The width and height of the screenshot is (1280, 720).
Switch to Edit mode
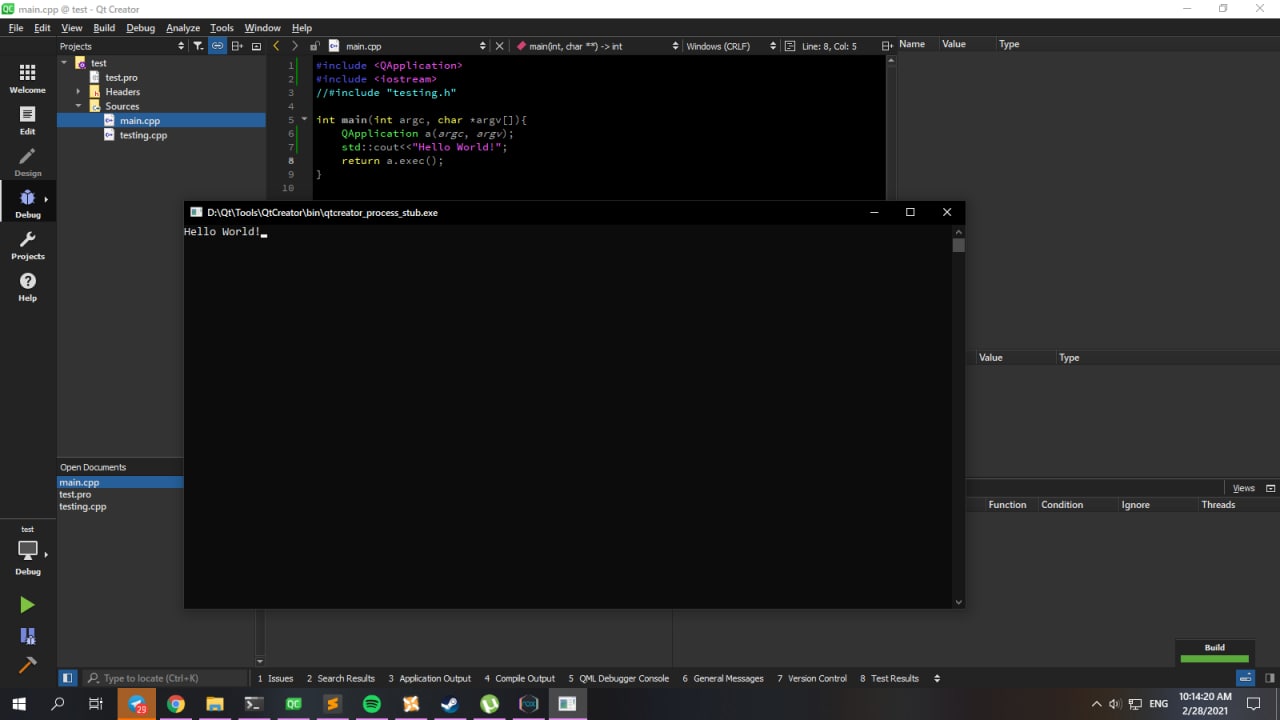coord(27,120)
